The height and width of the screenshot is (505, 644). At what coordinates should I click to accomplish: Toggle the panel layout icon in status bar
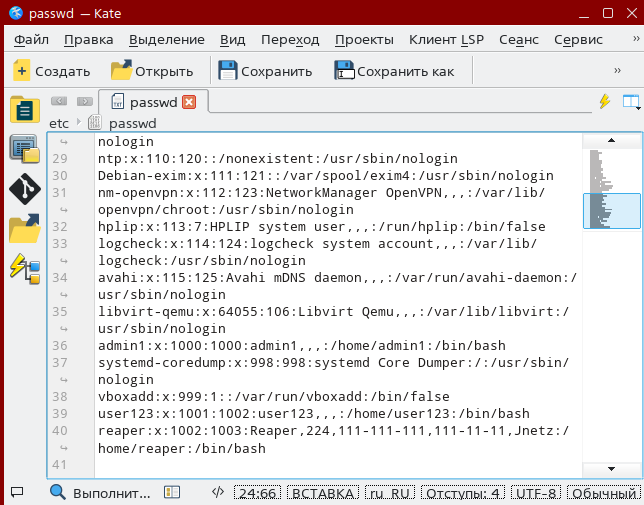coord(172,492)
